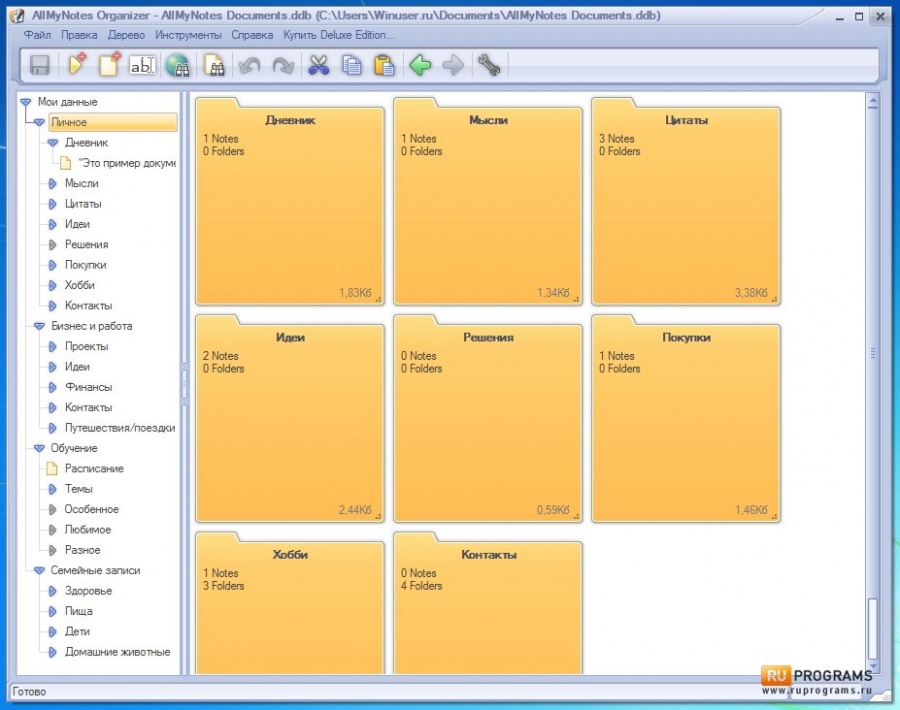Select Особенное in the tree
This screenshot has width=900, height=710.
[x=91, y=509]
